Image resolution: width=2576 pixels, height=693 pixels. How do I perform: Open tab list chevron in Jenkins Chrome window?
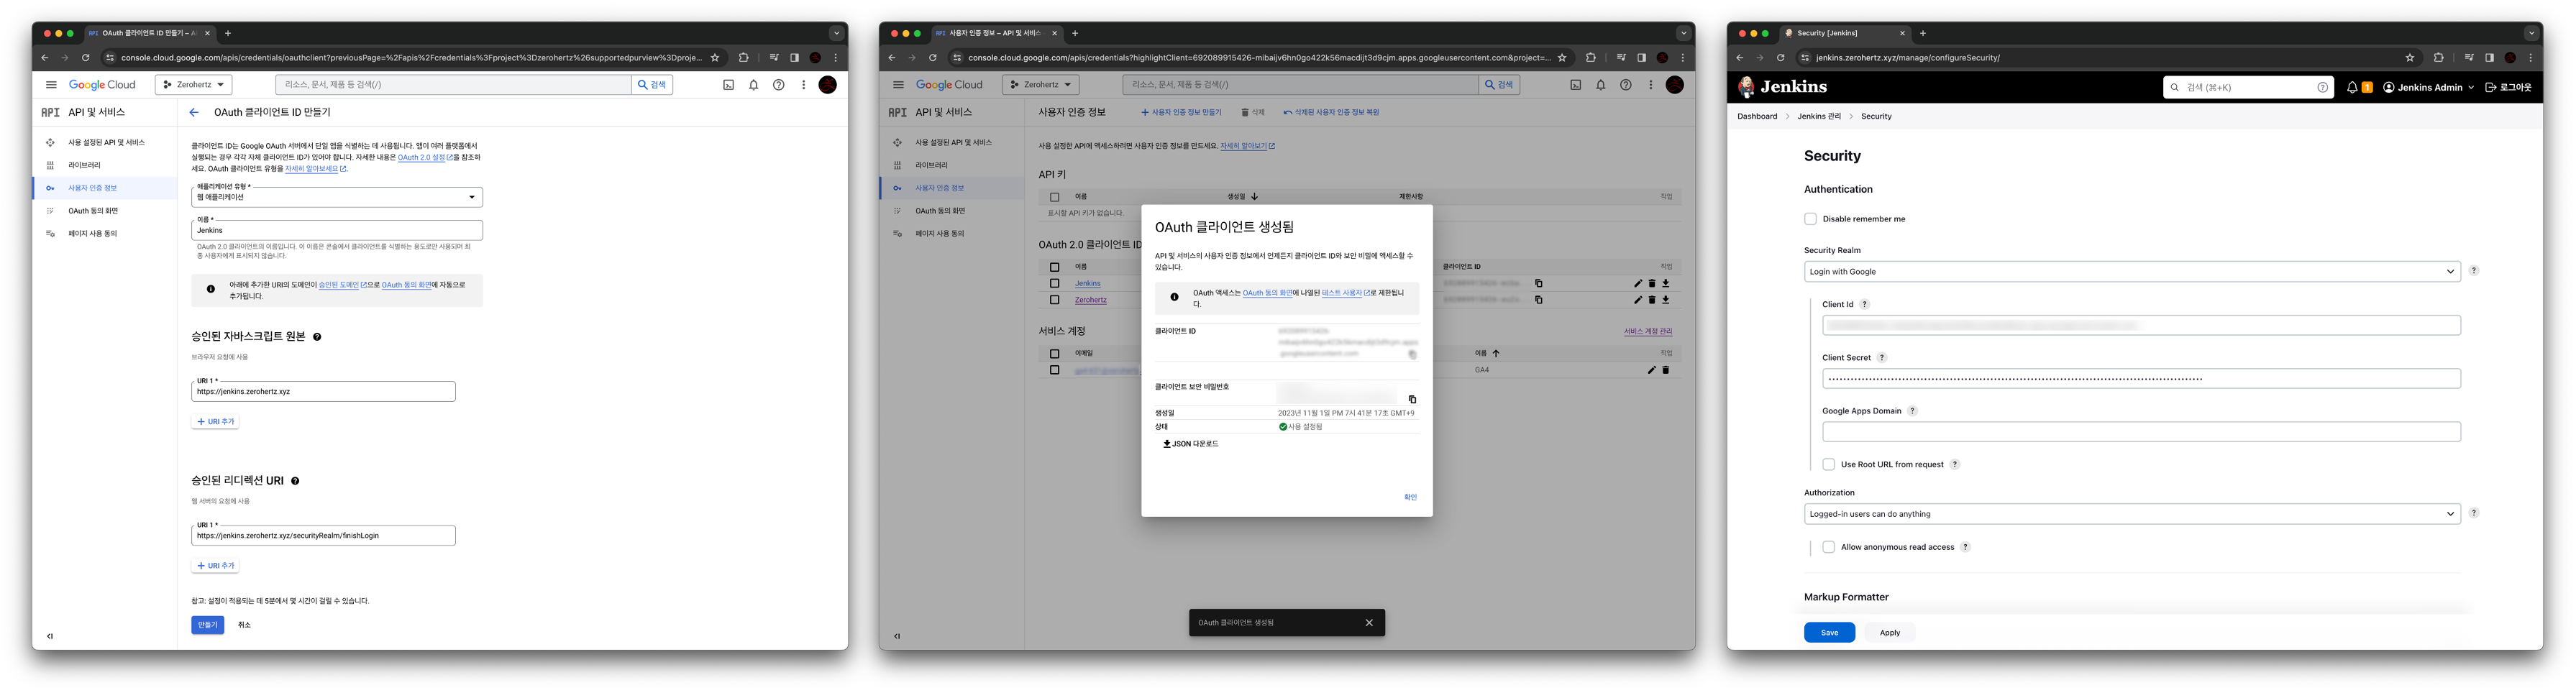[2531, 33]
